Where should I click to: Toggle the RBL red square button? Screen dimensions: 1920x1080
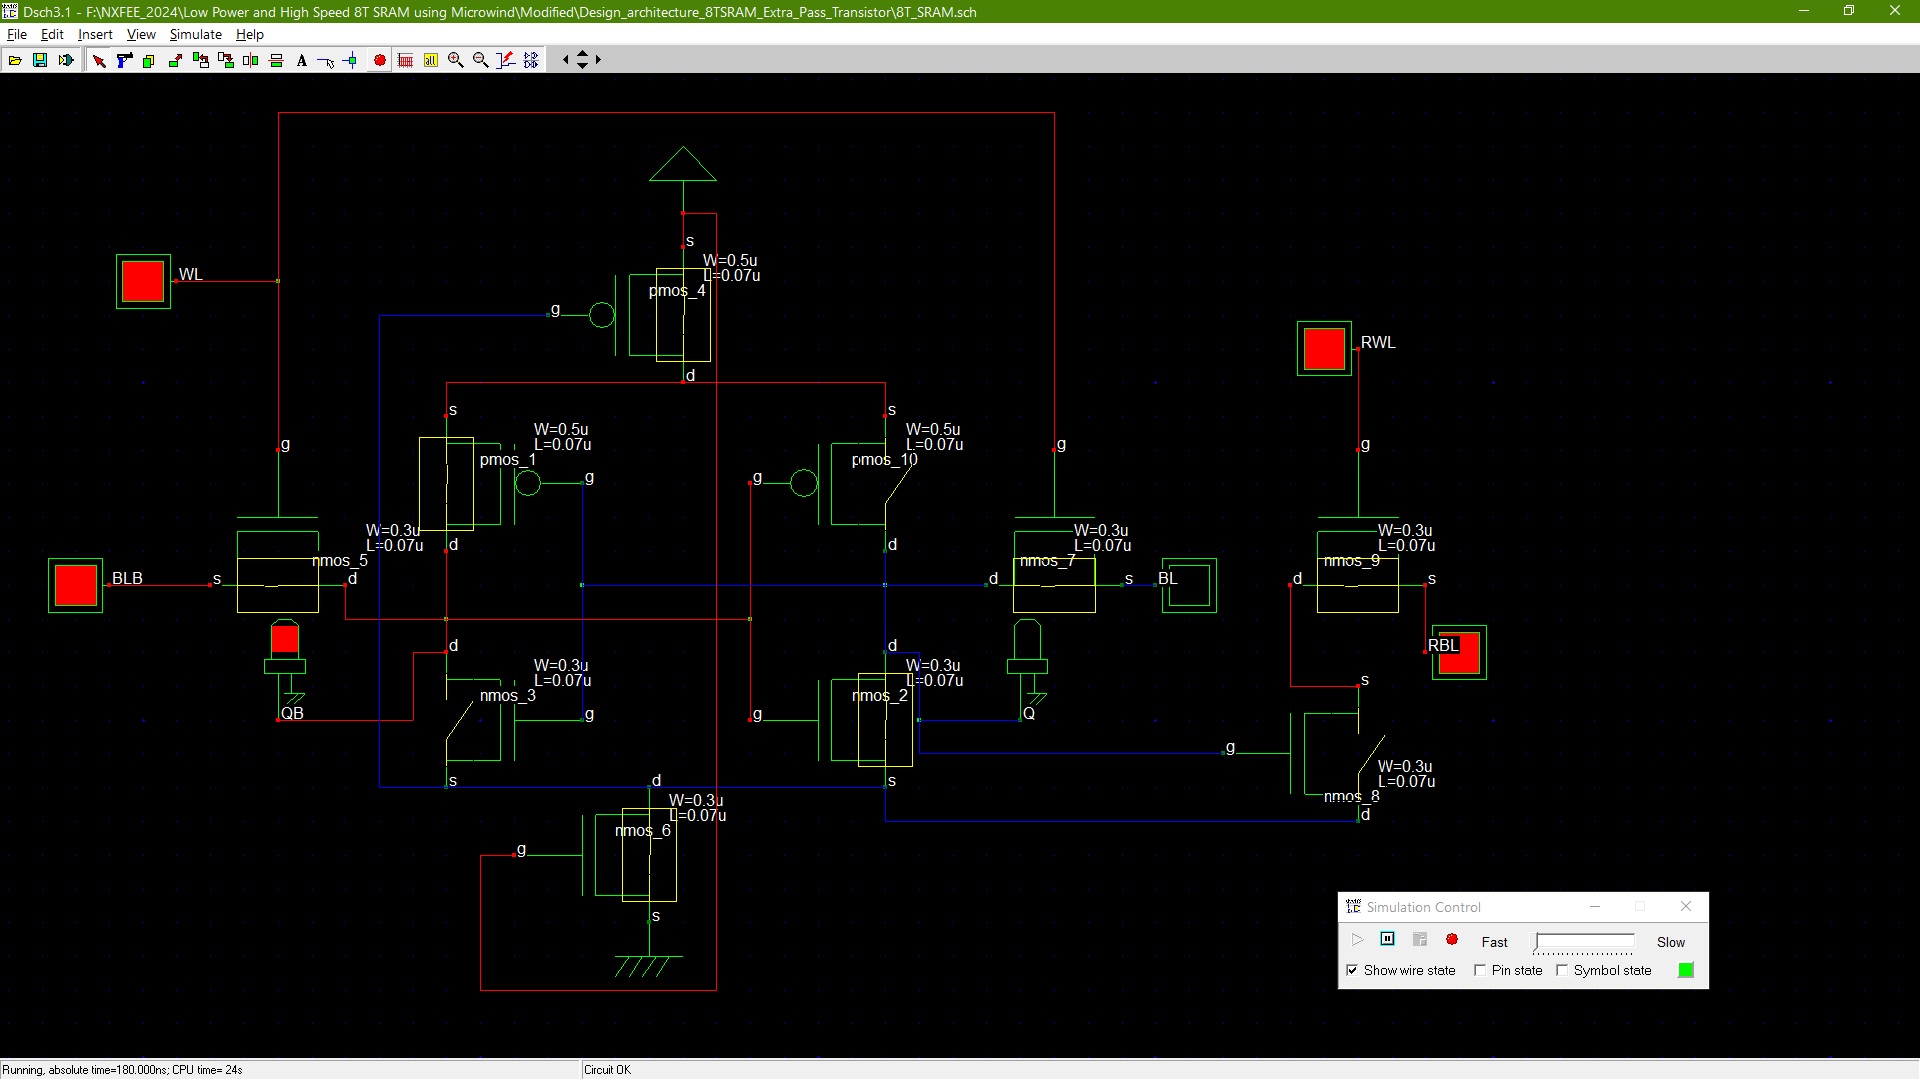tap(1459, 652)
